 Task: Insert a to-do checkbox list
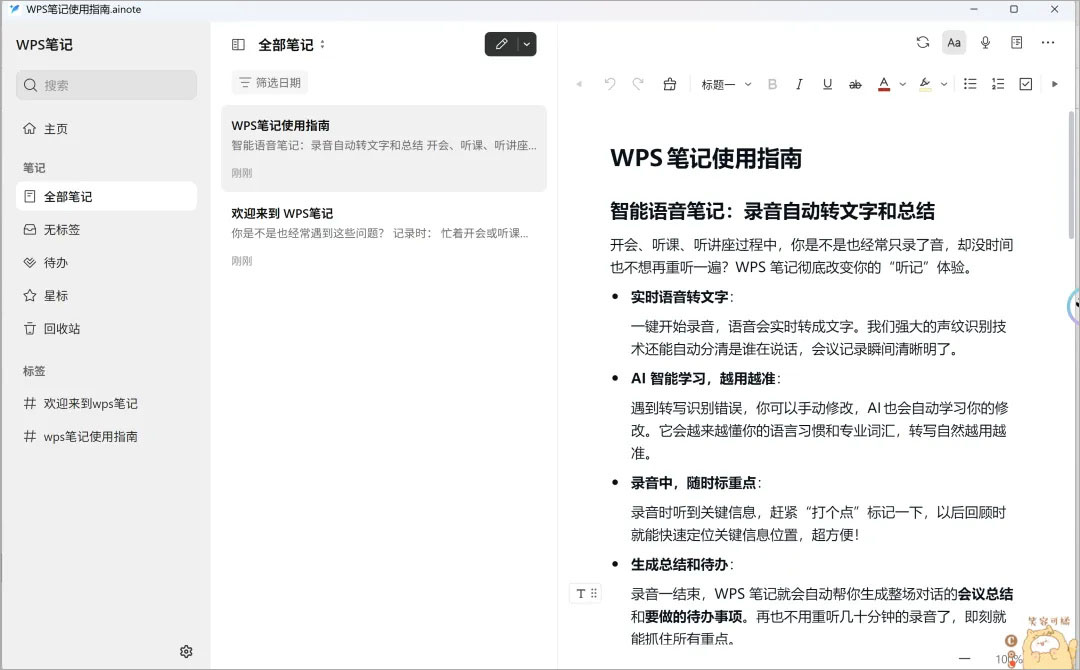(x=1025, y=85)
